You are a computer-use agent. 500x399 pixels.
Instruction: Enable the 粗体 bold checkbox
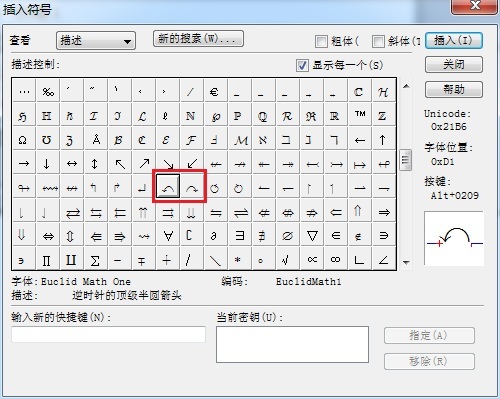(x=321, y=41)
